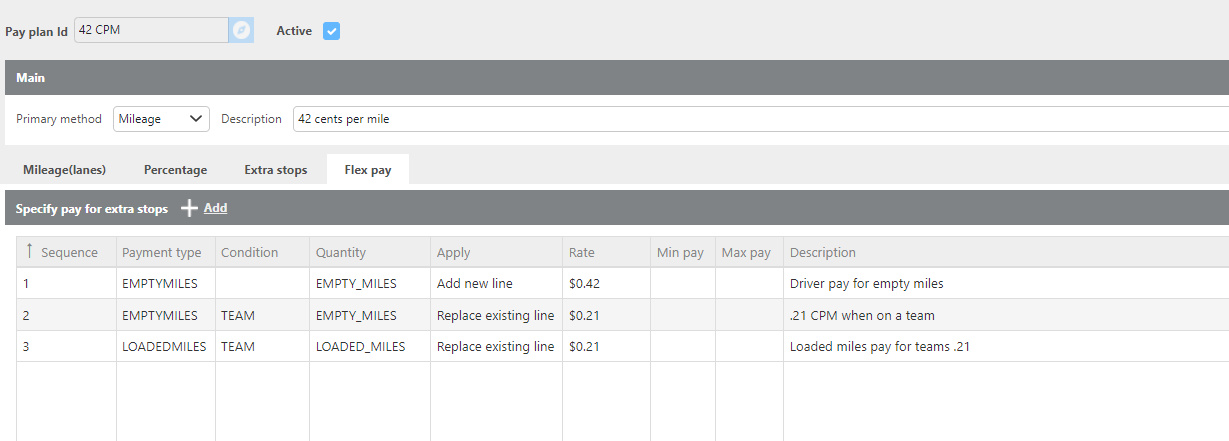The image size is (1229, 441).
Task: Click 'Add new line' Apply cell
Action: pyautogui.click(x=475, y=283)
